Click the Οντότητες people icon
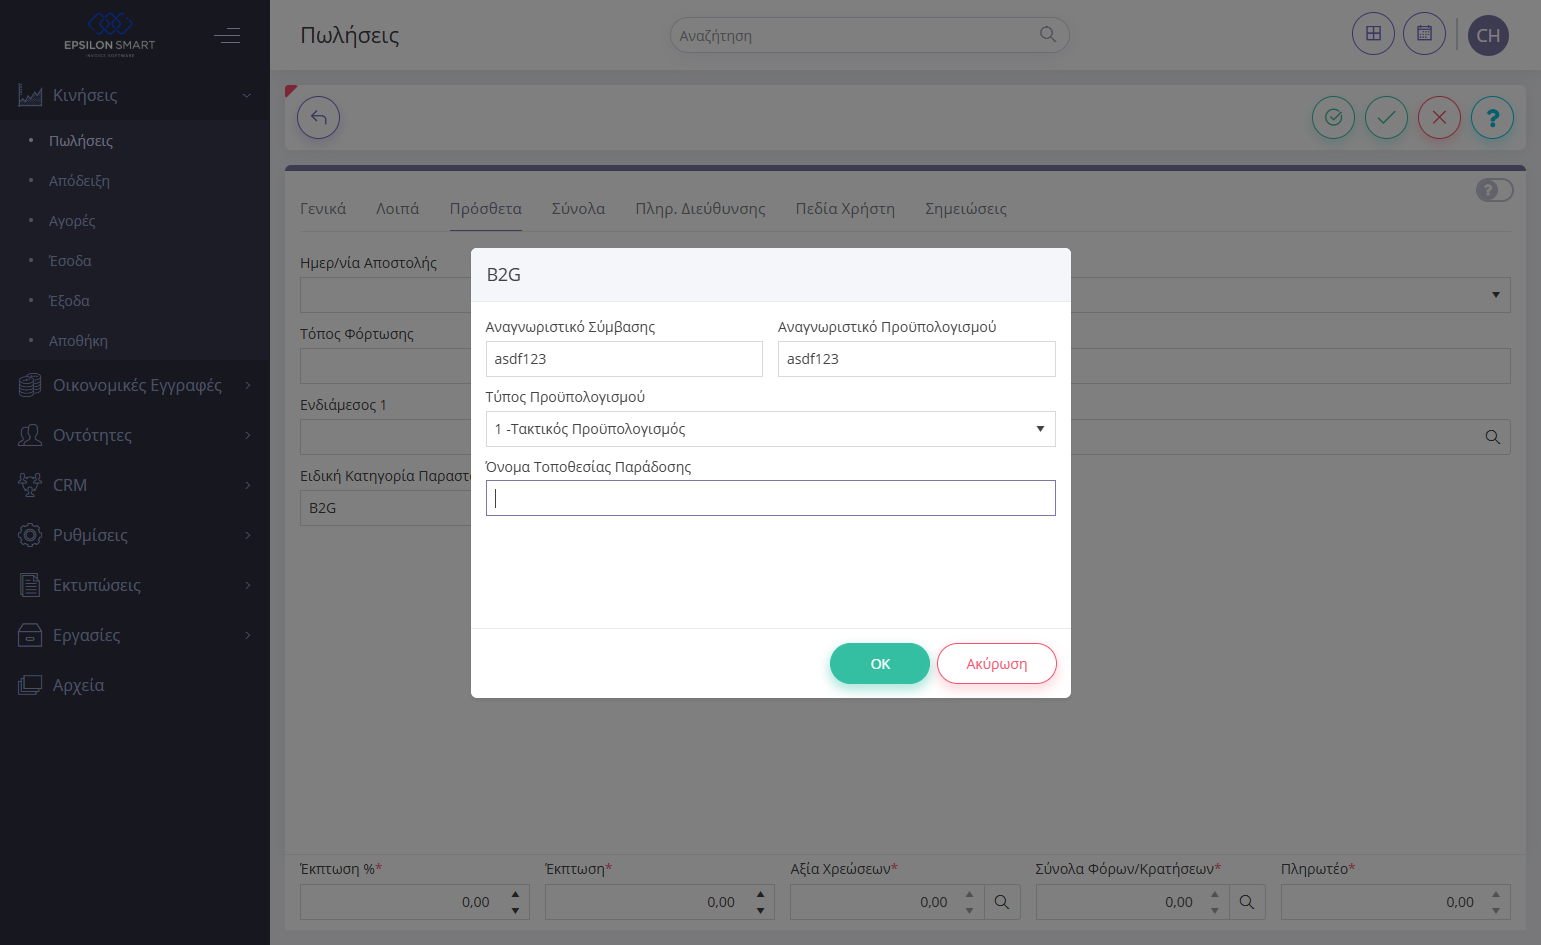The width and height of the screenshot is (1541, 945). 30,435
